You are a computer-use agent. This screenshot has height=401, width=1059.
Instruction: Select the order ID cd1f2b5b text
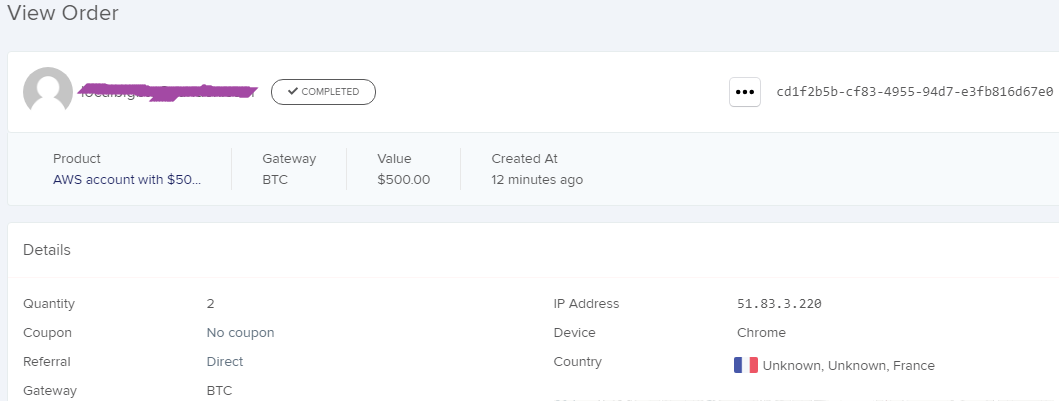914,92
